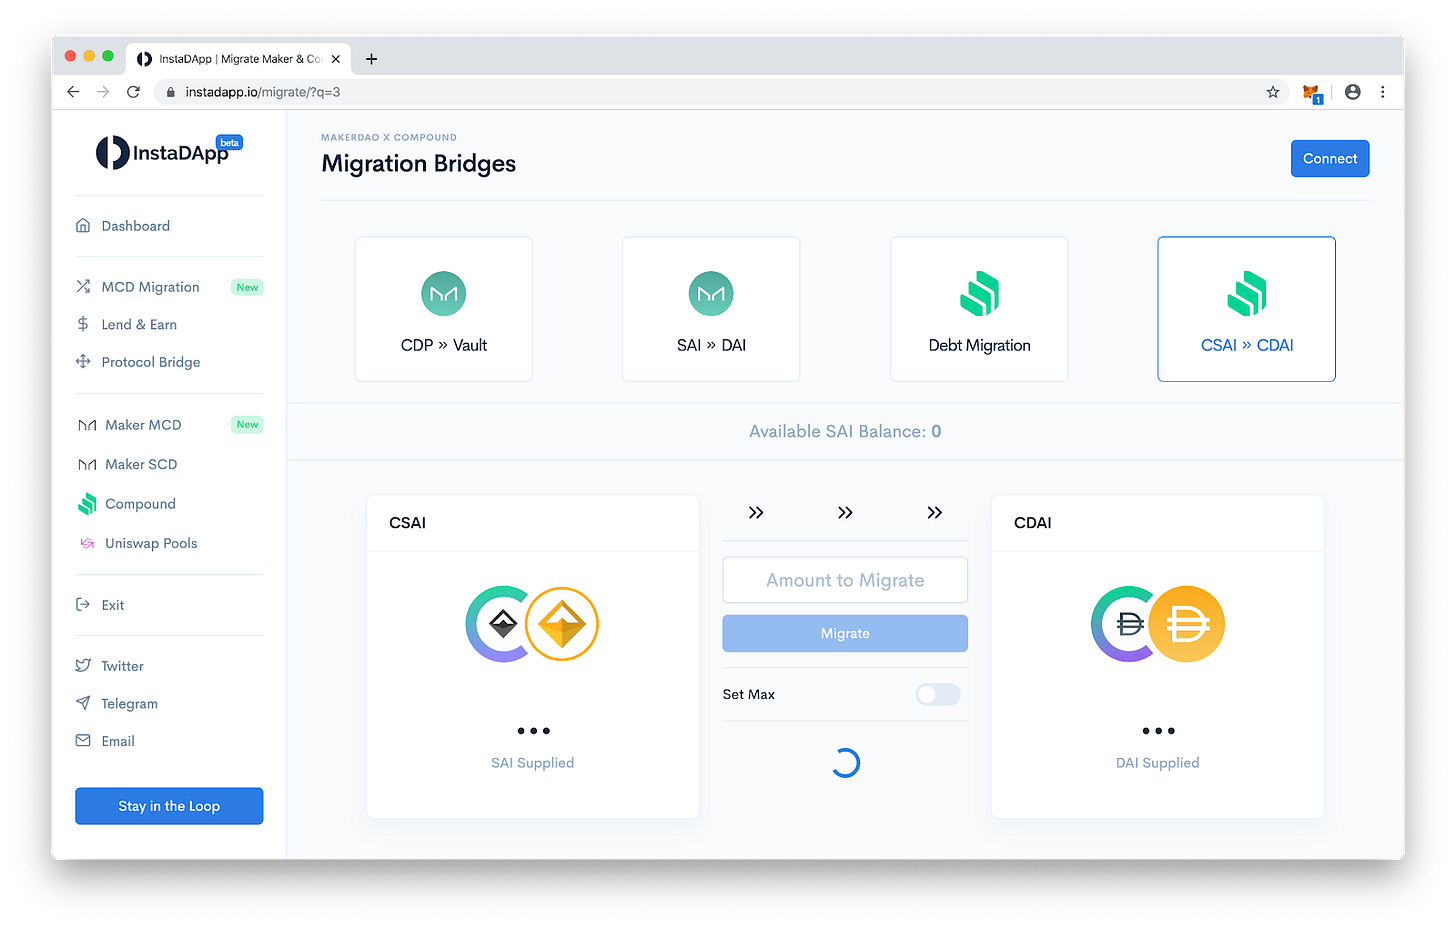Screen dimensions: 1456x928
Task: Click the Twitter bird icon
Action: point(83,665)
